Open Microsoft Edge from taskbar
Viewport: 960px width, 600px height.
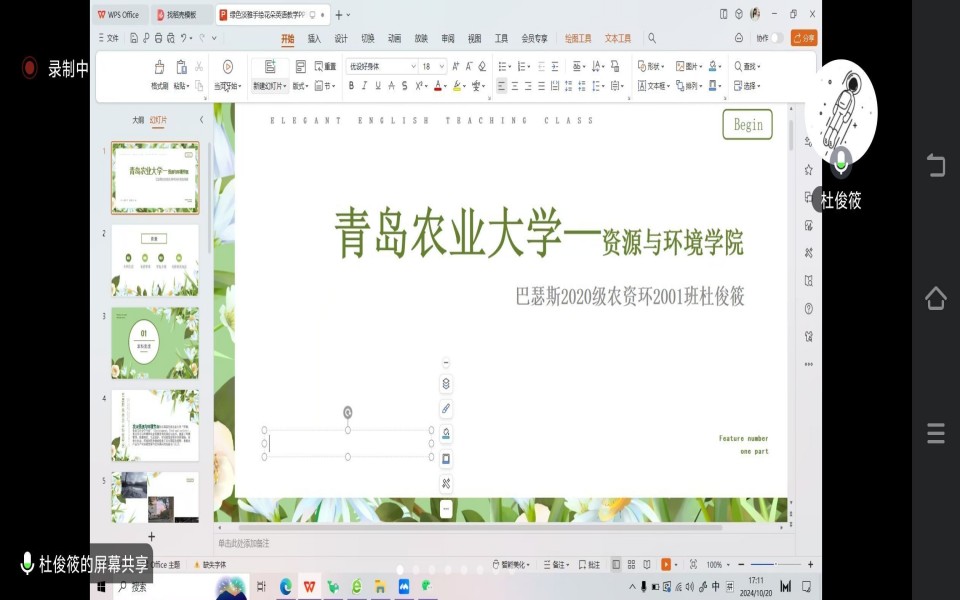[286, 586]
